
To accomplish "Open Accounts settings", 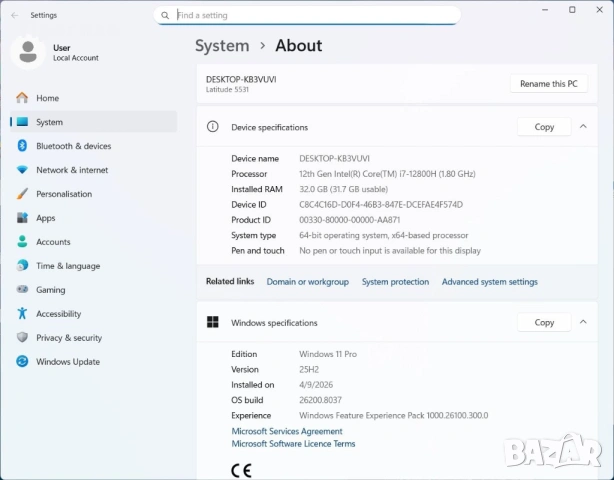I will [x=94, y=242].
